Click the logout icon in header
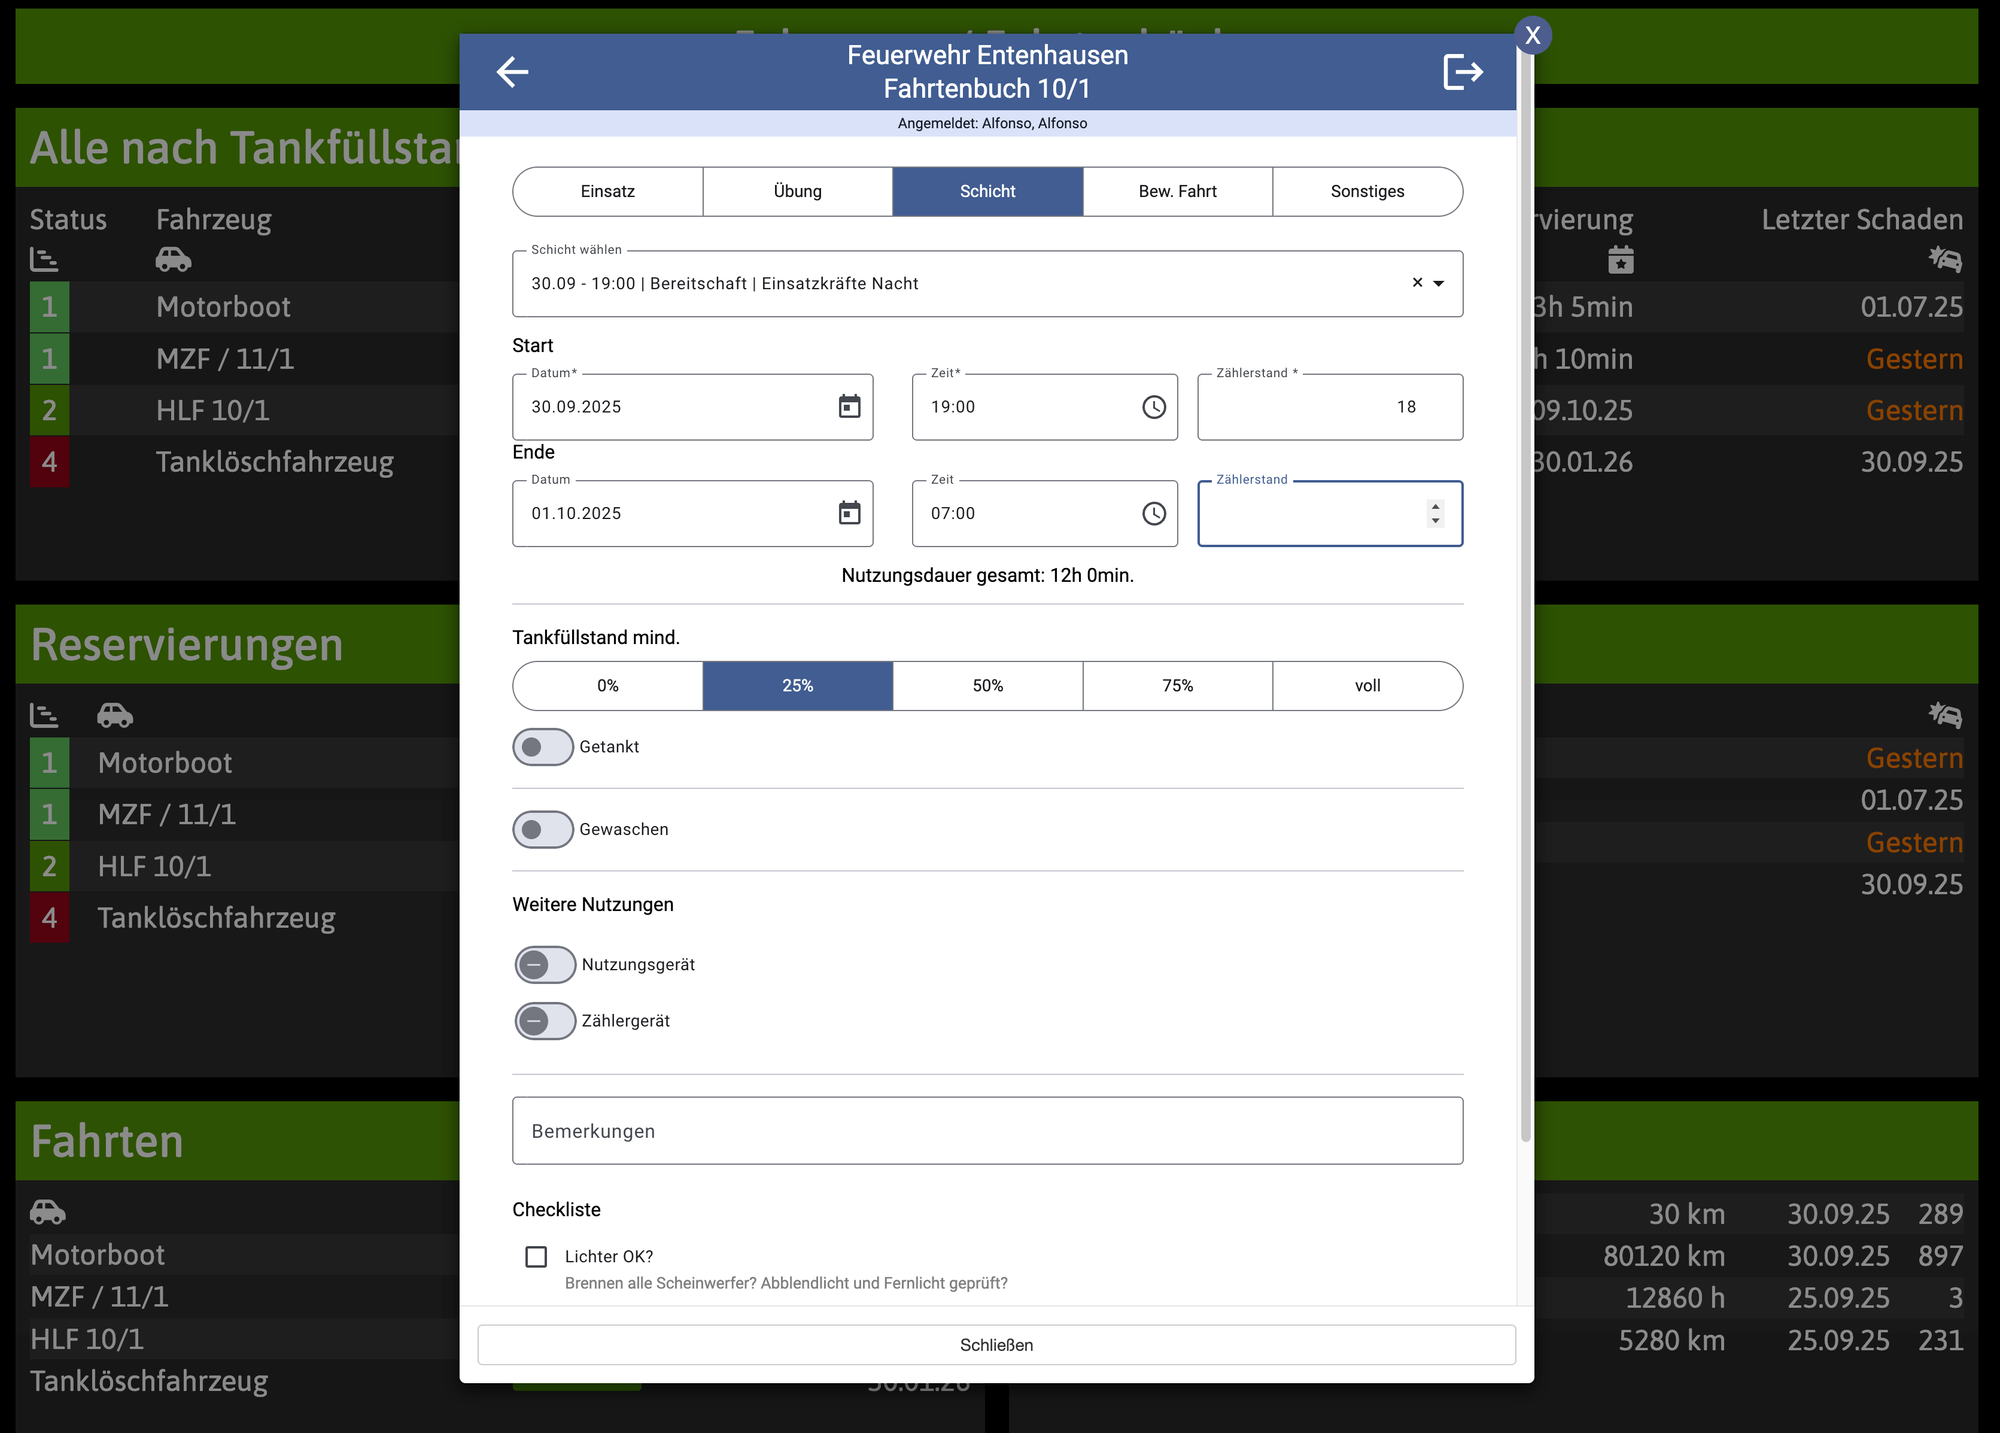2000x1433 pixels. pos(1462,72)
